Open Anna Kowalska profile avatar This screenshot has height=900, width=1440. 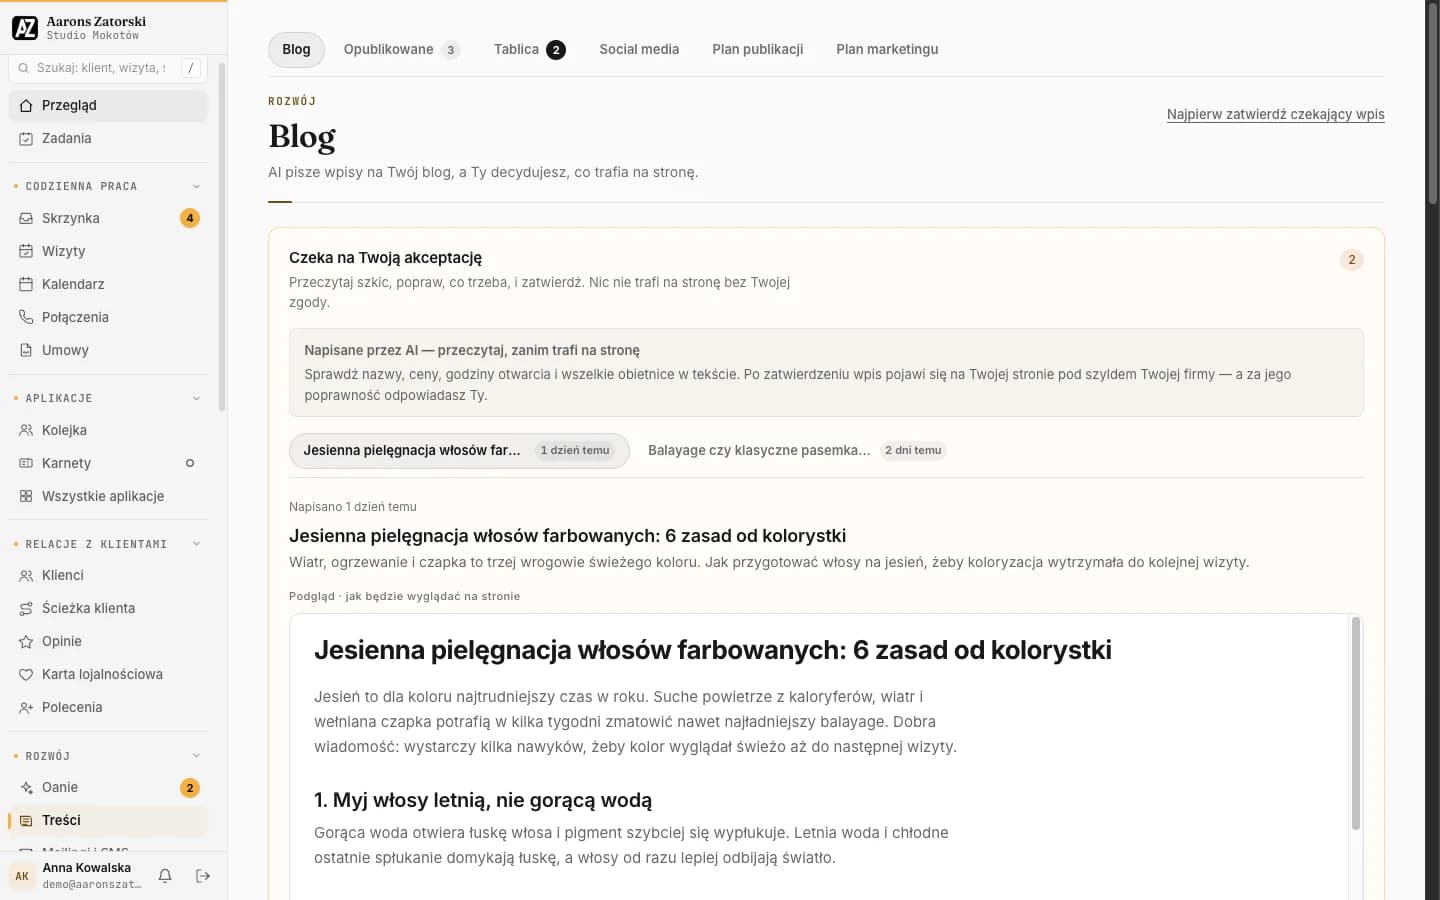pyautogui.click(x=22, y=876)
